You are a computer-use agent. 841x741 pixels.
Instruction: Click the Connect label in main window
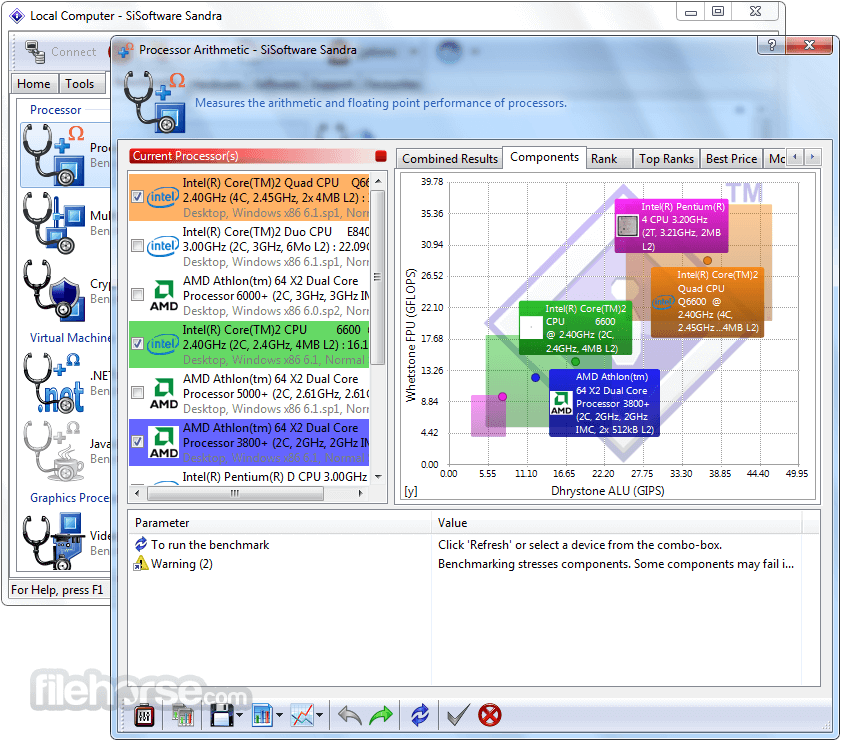click(x=73, y=52)
